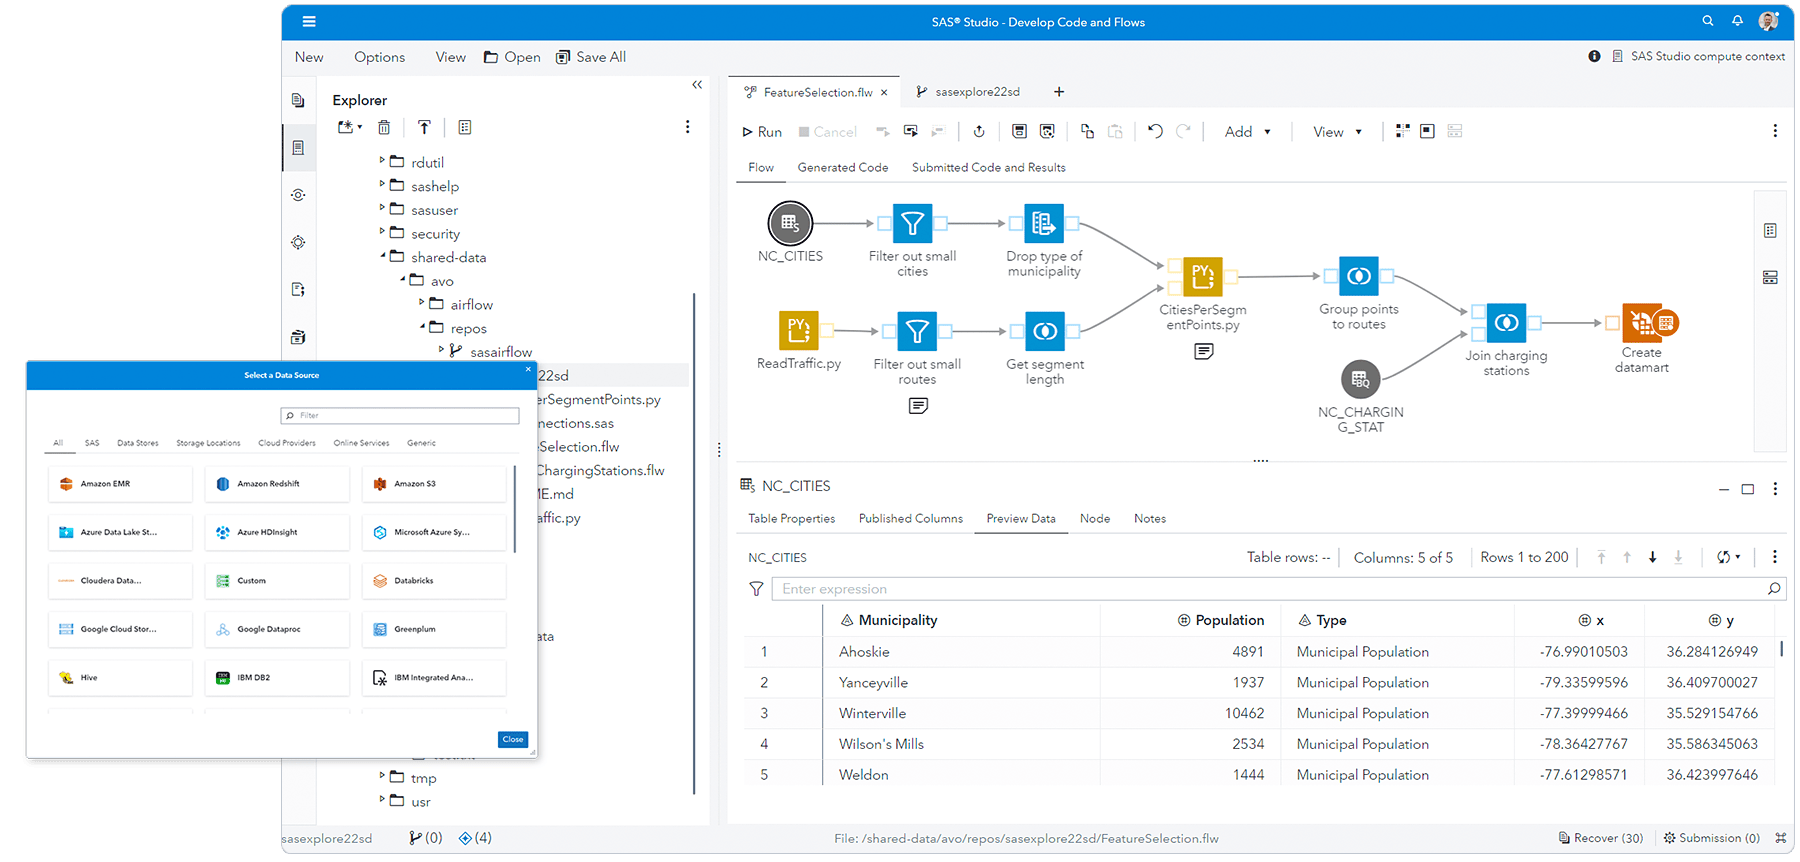Screen dimensions: 1800x862
Task: Select the NC_CITIES table node on canvas
Action: (x=790, y=223)
